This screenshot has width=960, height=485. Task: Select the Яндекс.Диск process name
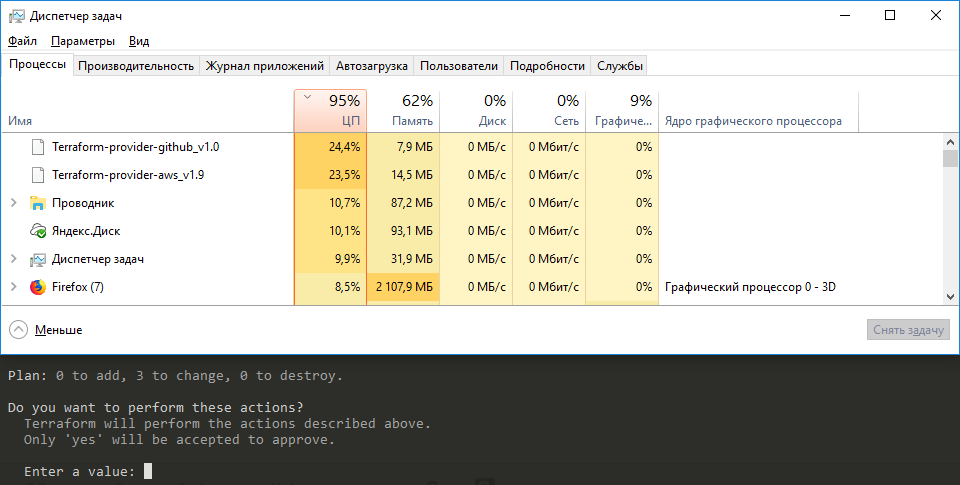(86, 231)
